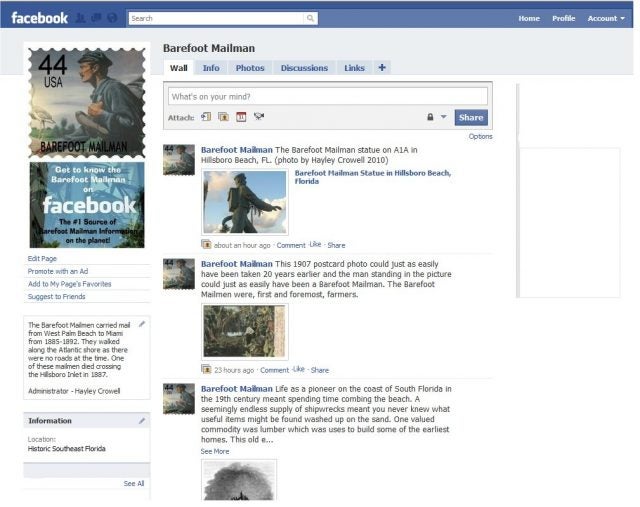Open the statue photo thumbnail

[245, 202]
